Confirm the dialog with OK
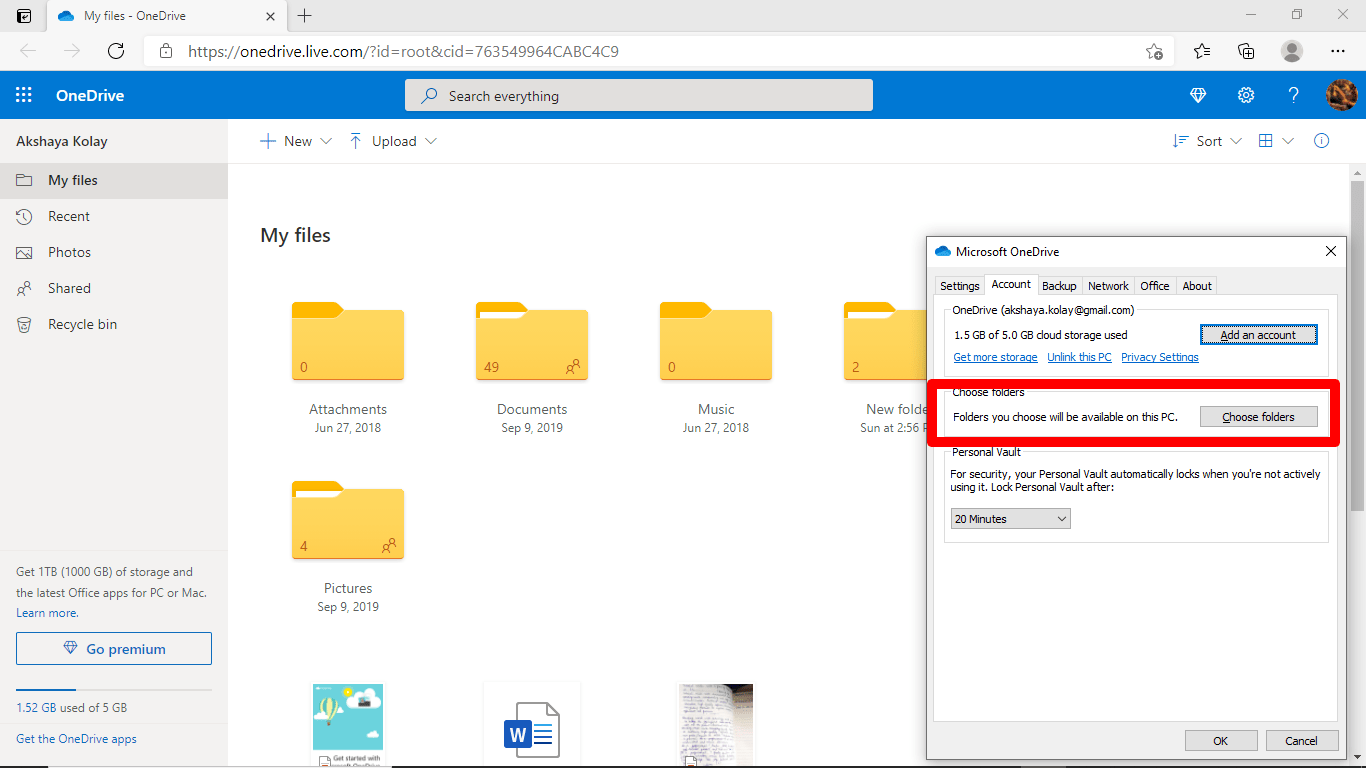 click(x=1221, y=741)
